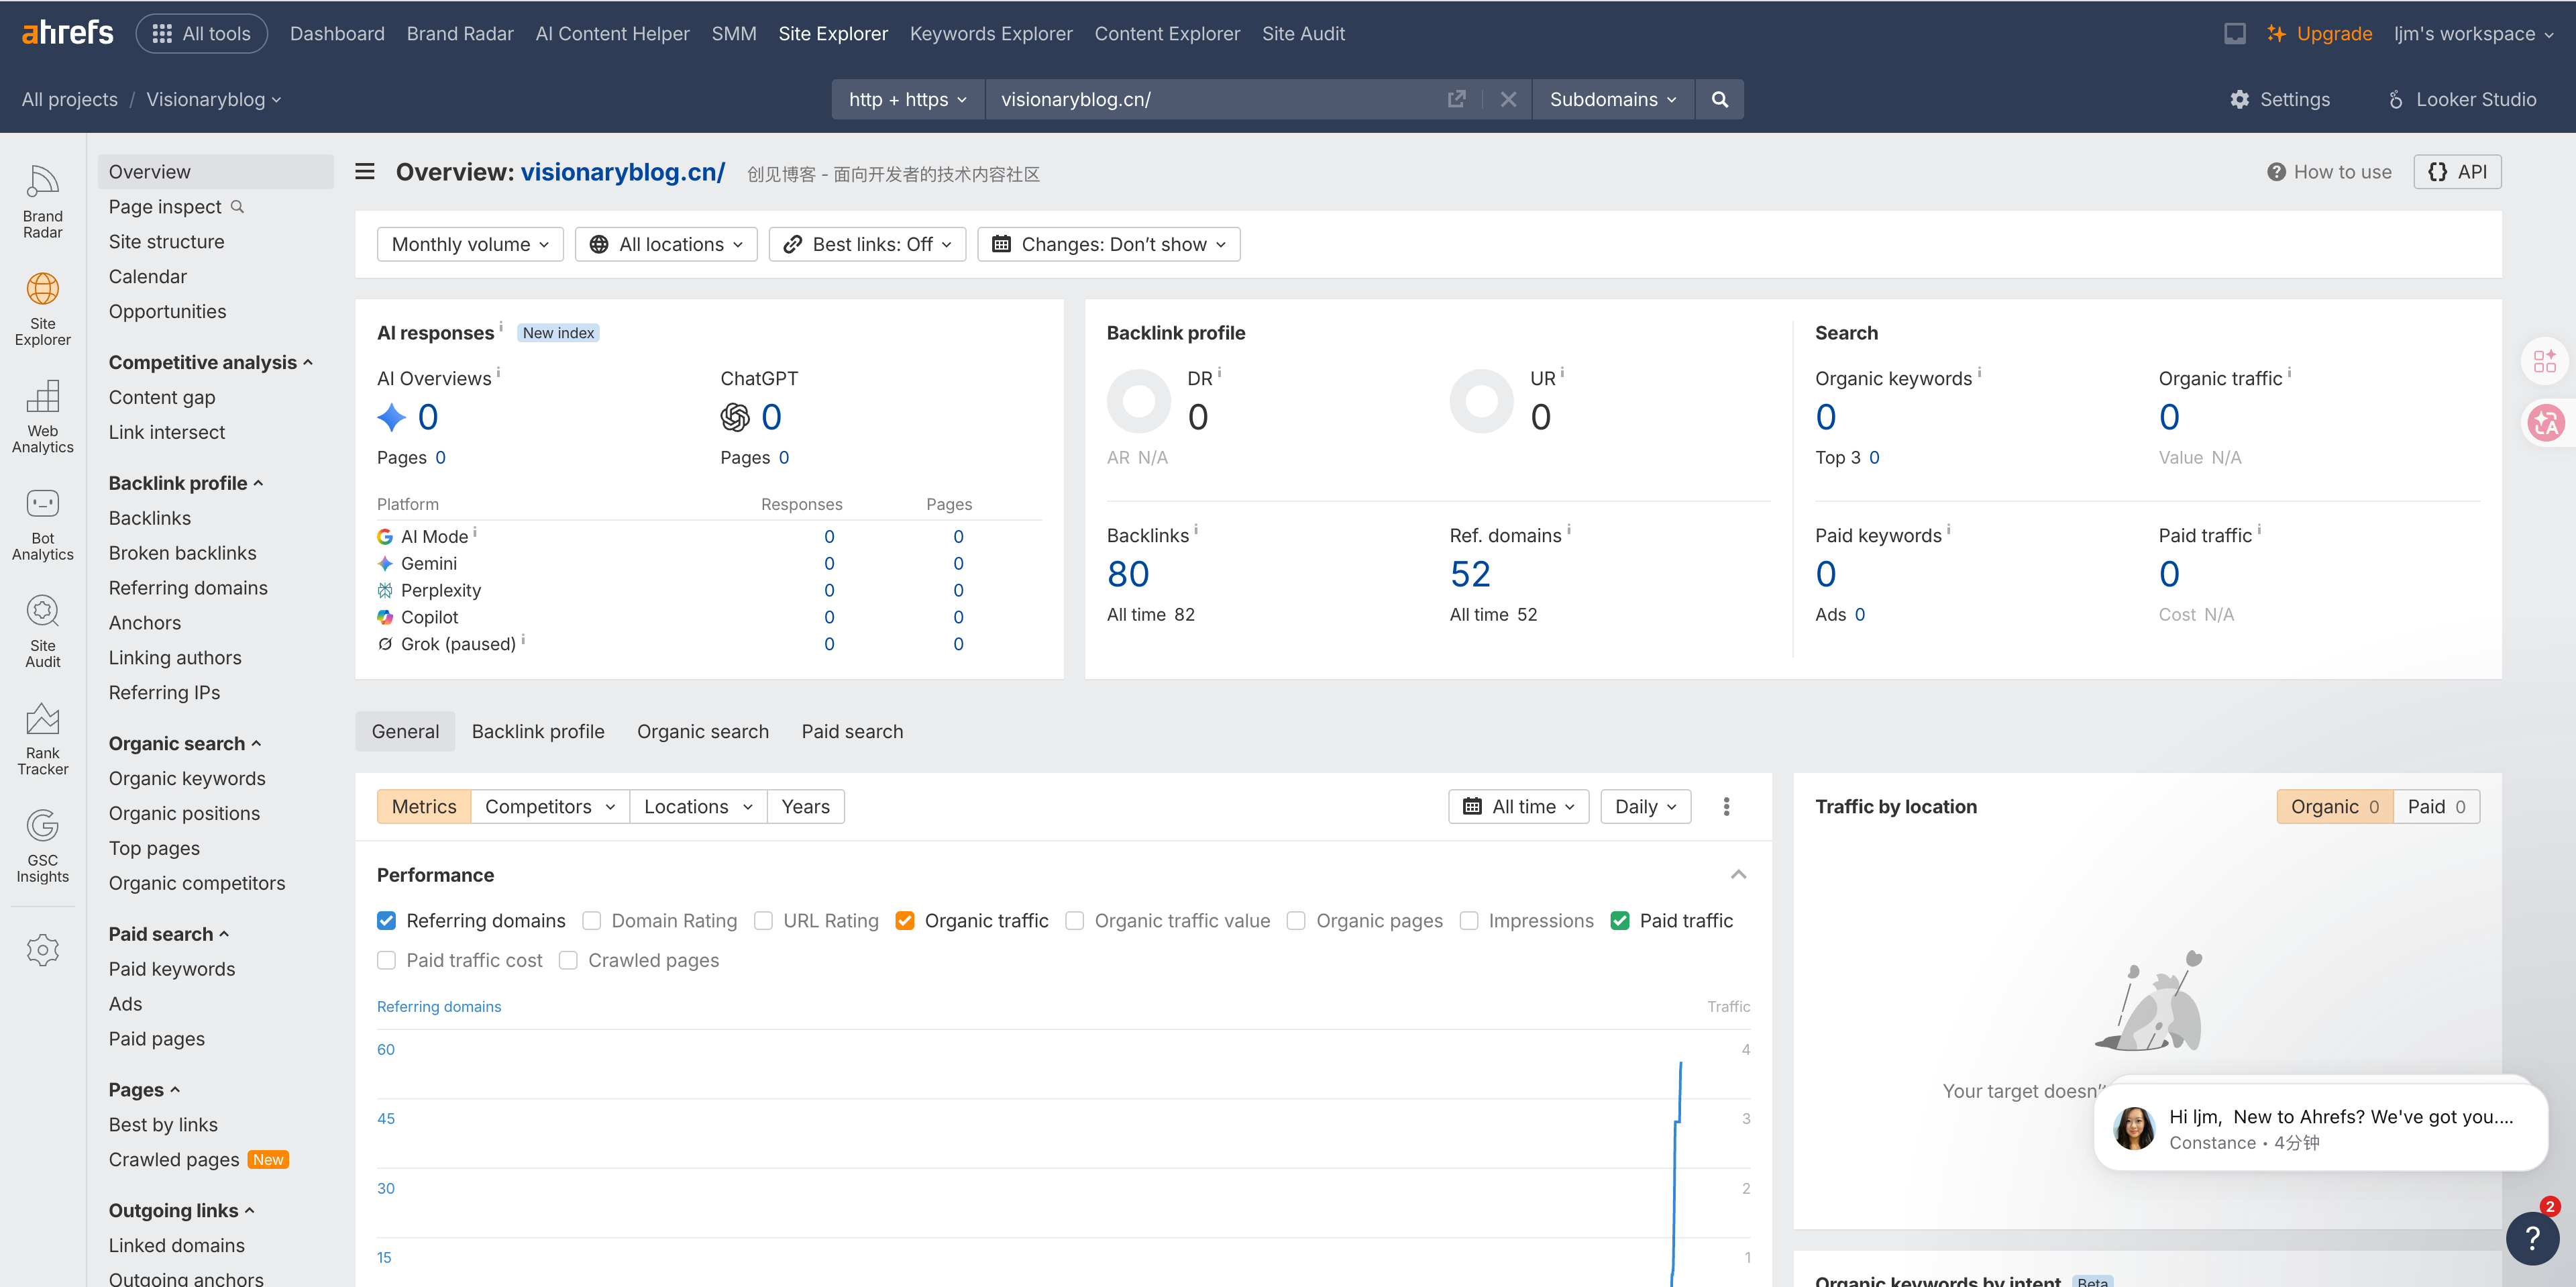Open Keywords Explorer in top navigation
Viewport: 2576px width, 1287px height.
(x=991, y=33)
